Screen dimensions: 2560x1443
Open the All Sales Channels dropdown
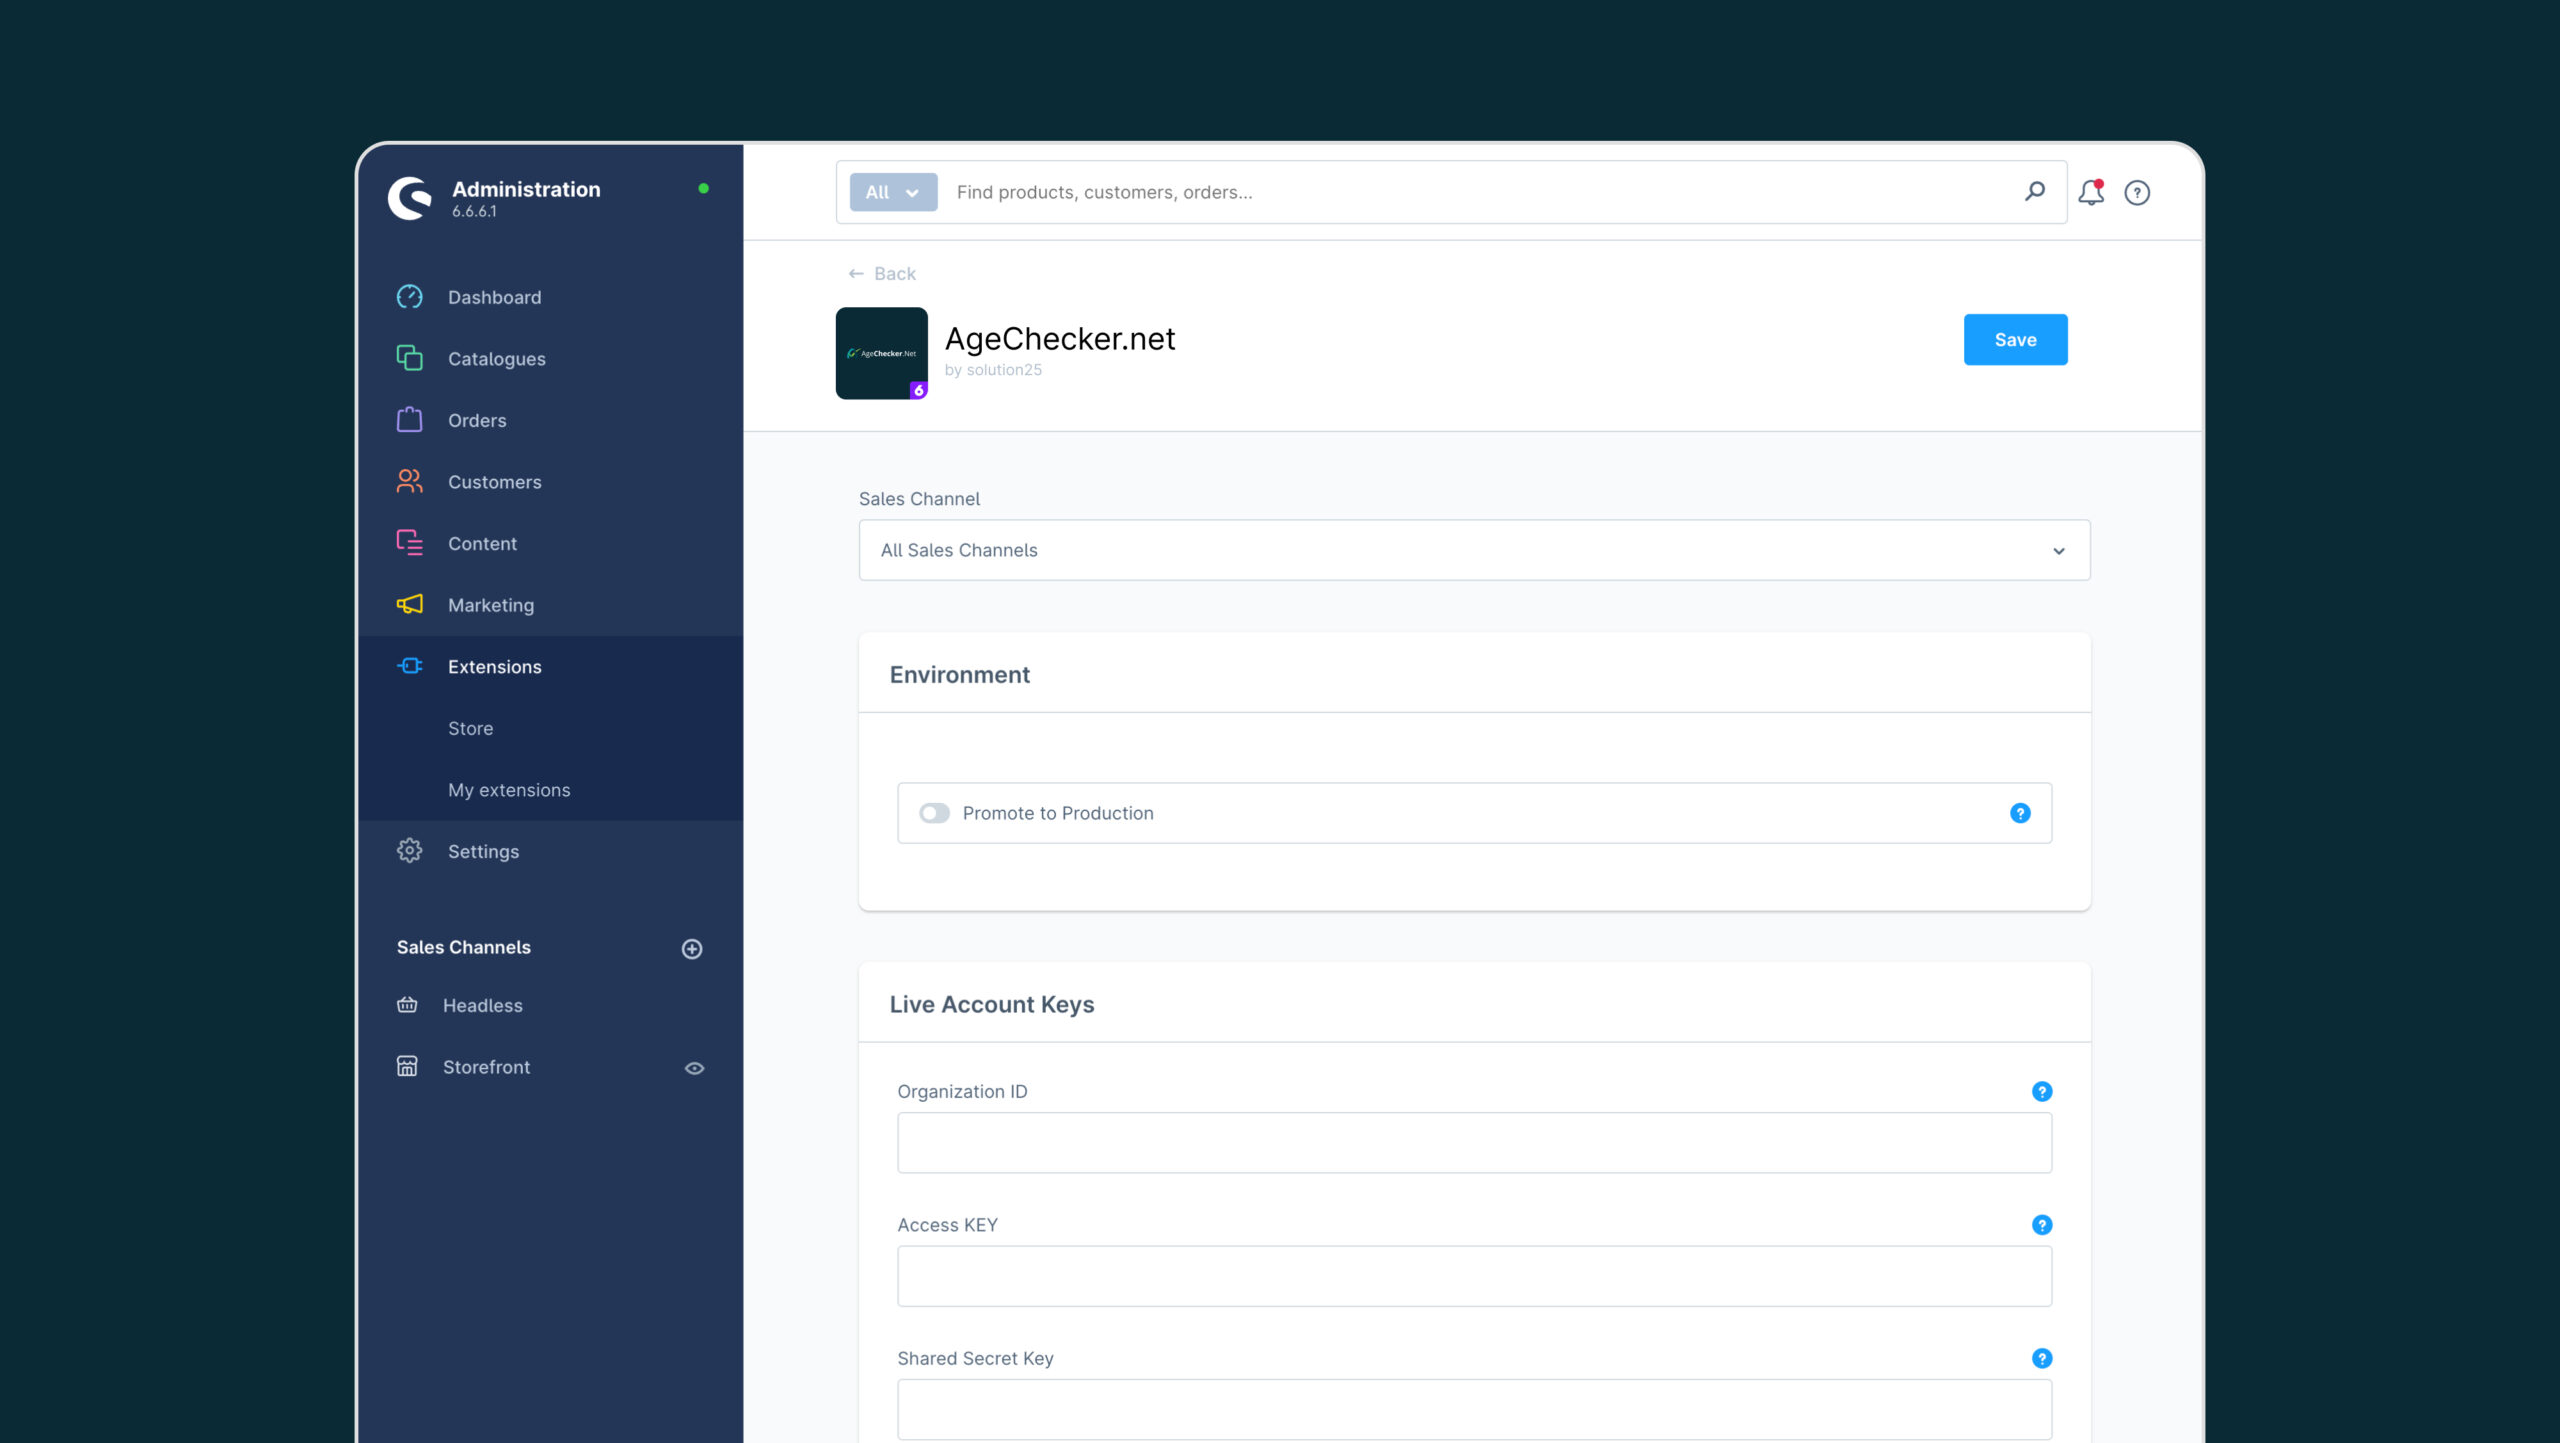1474,550
